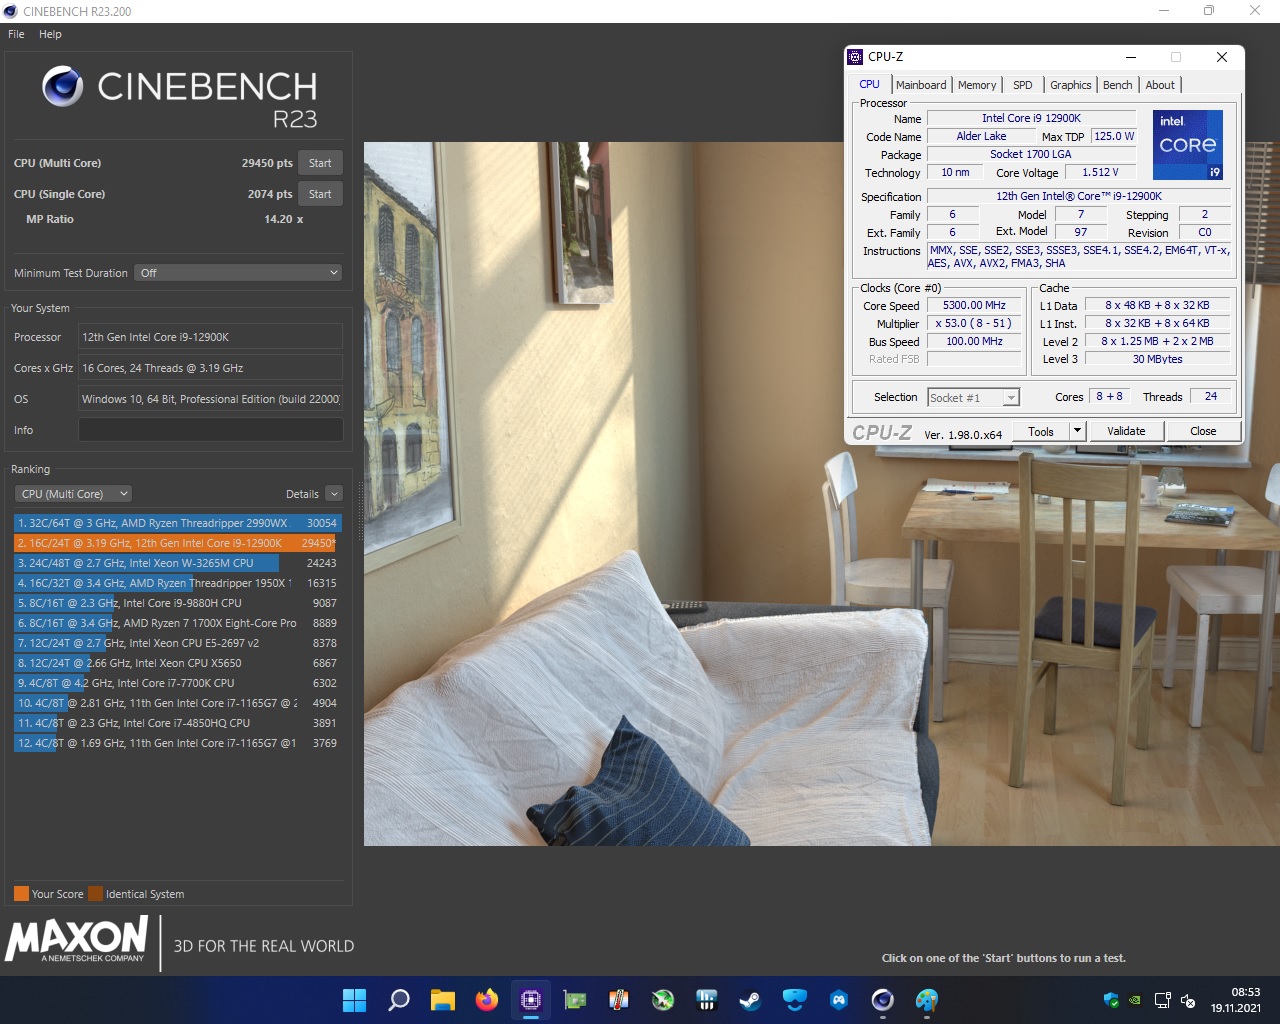Open the network tray icon

[x=1162, y=1000]
